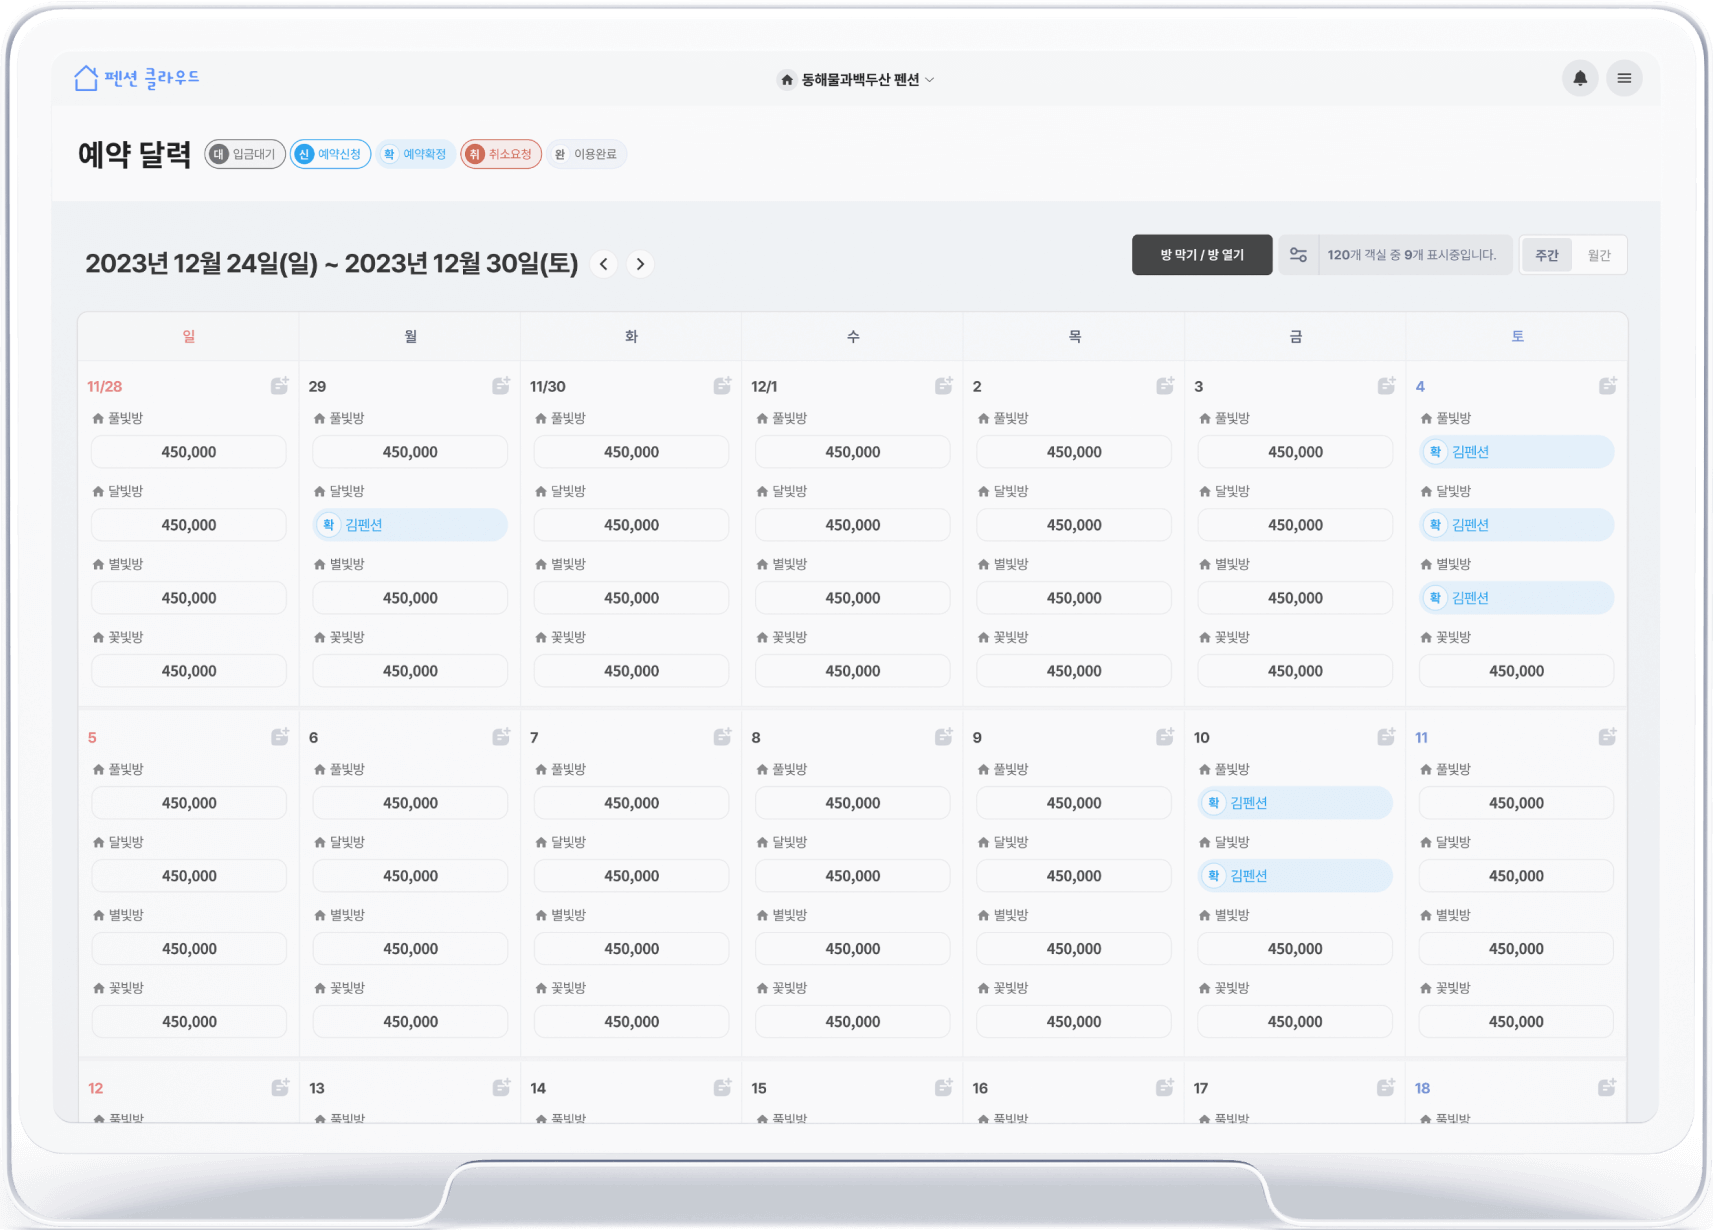
Task: Switch to the 월간 monthly view
Action: click(1599, 255)
